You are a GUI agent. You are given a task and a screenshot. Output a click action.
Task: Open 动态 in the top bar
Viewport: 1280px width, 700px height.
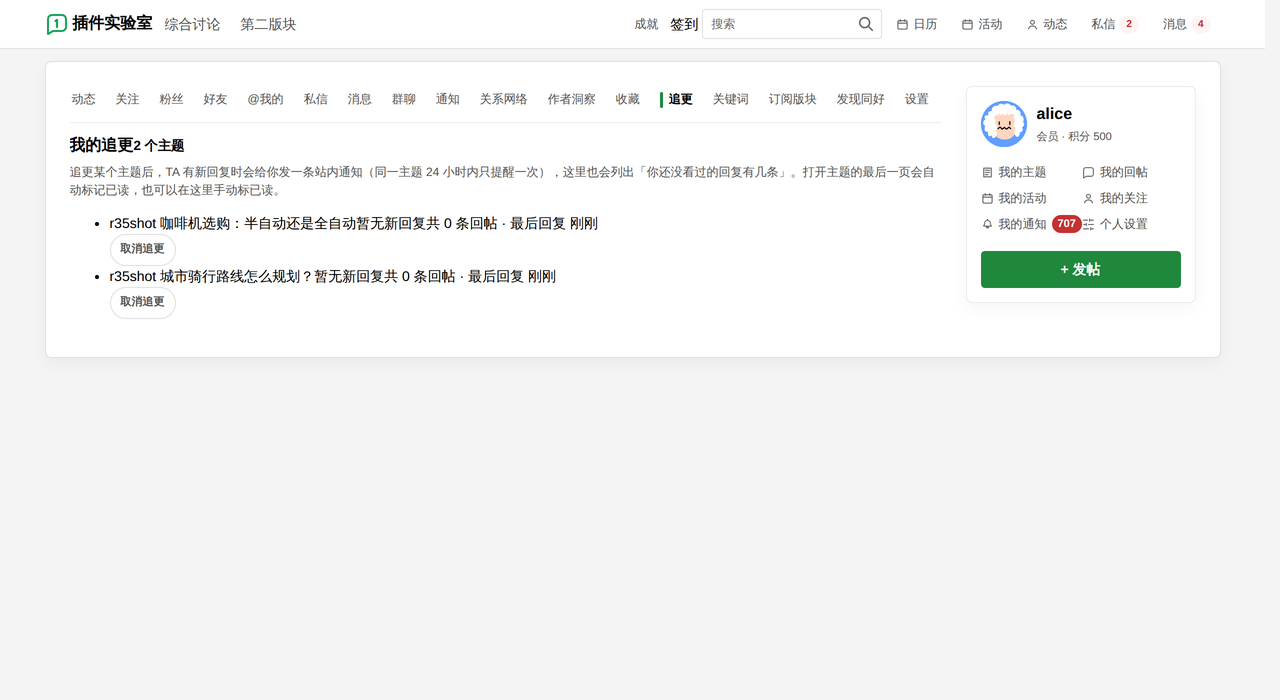click(1047, 24)
